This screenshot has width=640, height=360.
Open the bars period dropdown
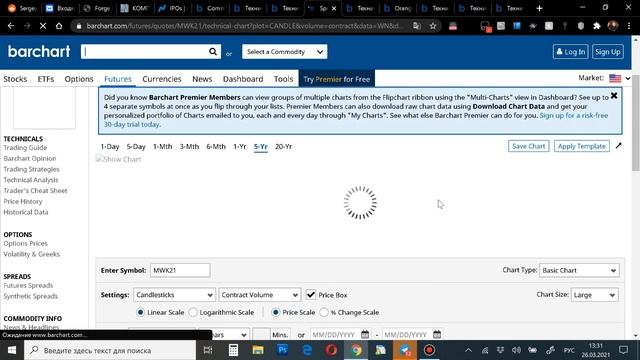click(224, 334)
